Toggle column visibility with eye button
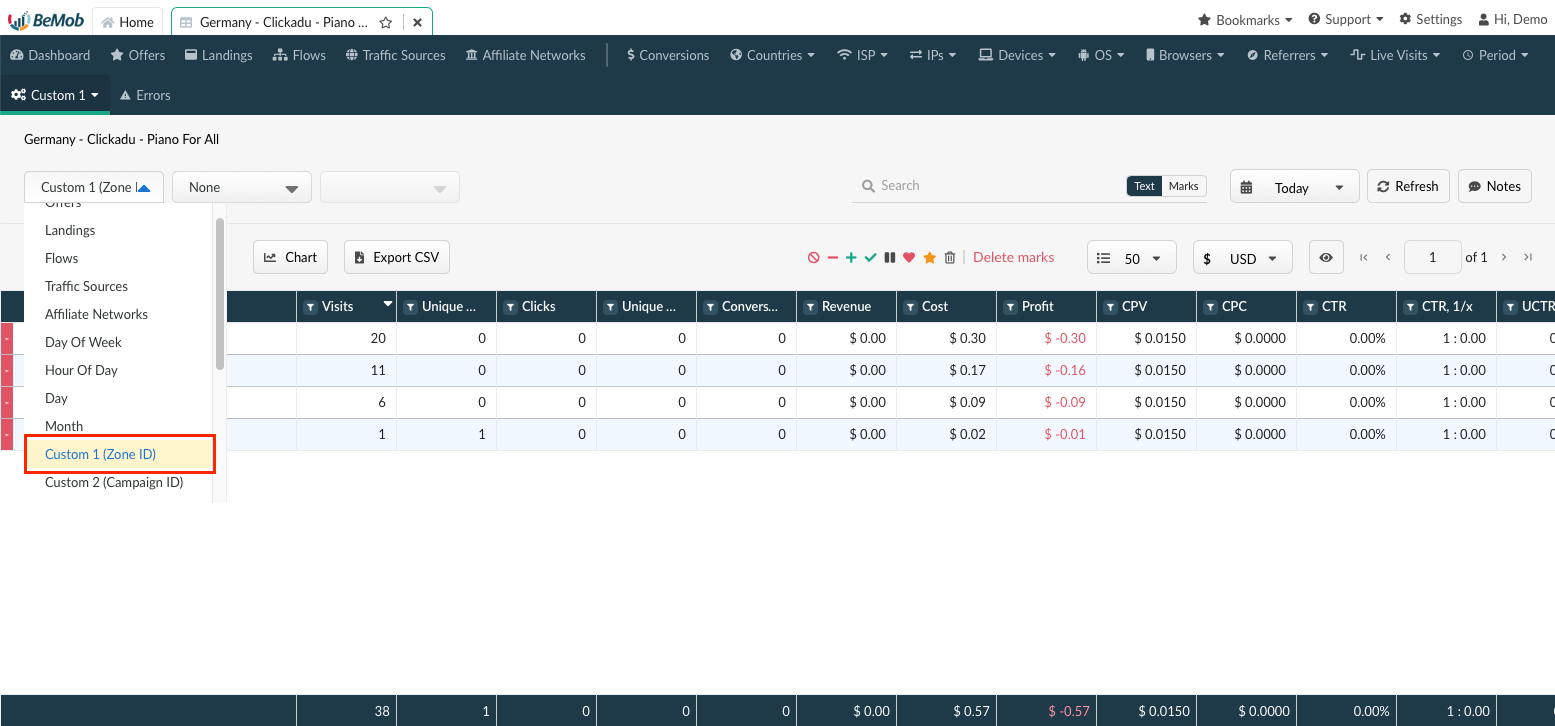Screen dimensions: 1555x726 point(1326,258)
